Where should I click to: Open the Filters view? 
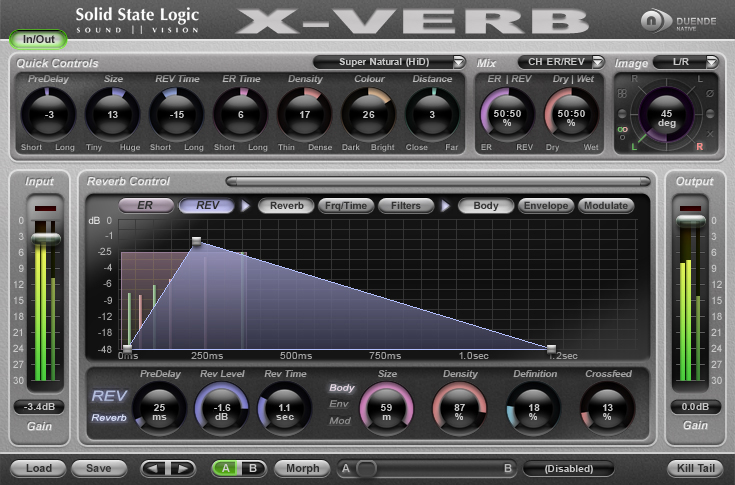(x=405, y=206)
